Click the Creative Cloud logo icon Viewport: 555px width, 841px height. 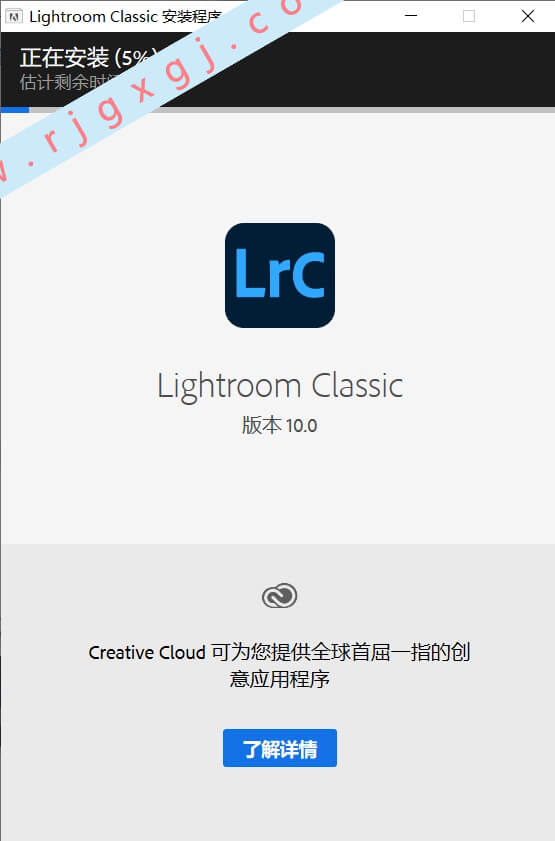(x=279, y=596)
